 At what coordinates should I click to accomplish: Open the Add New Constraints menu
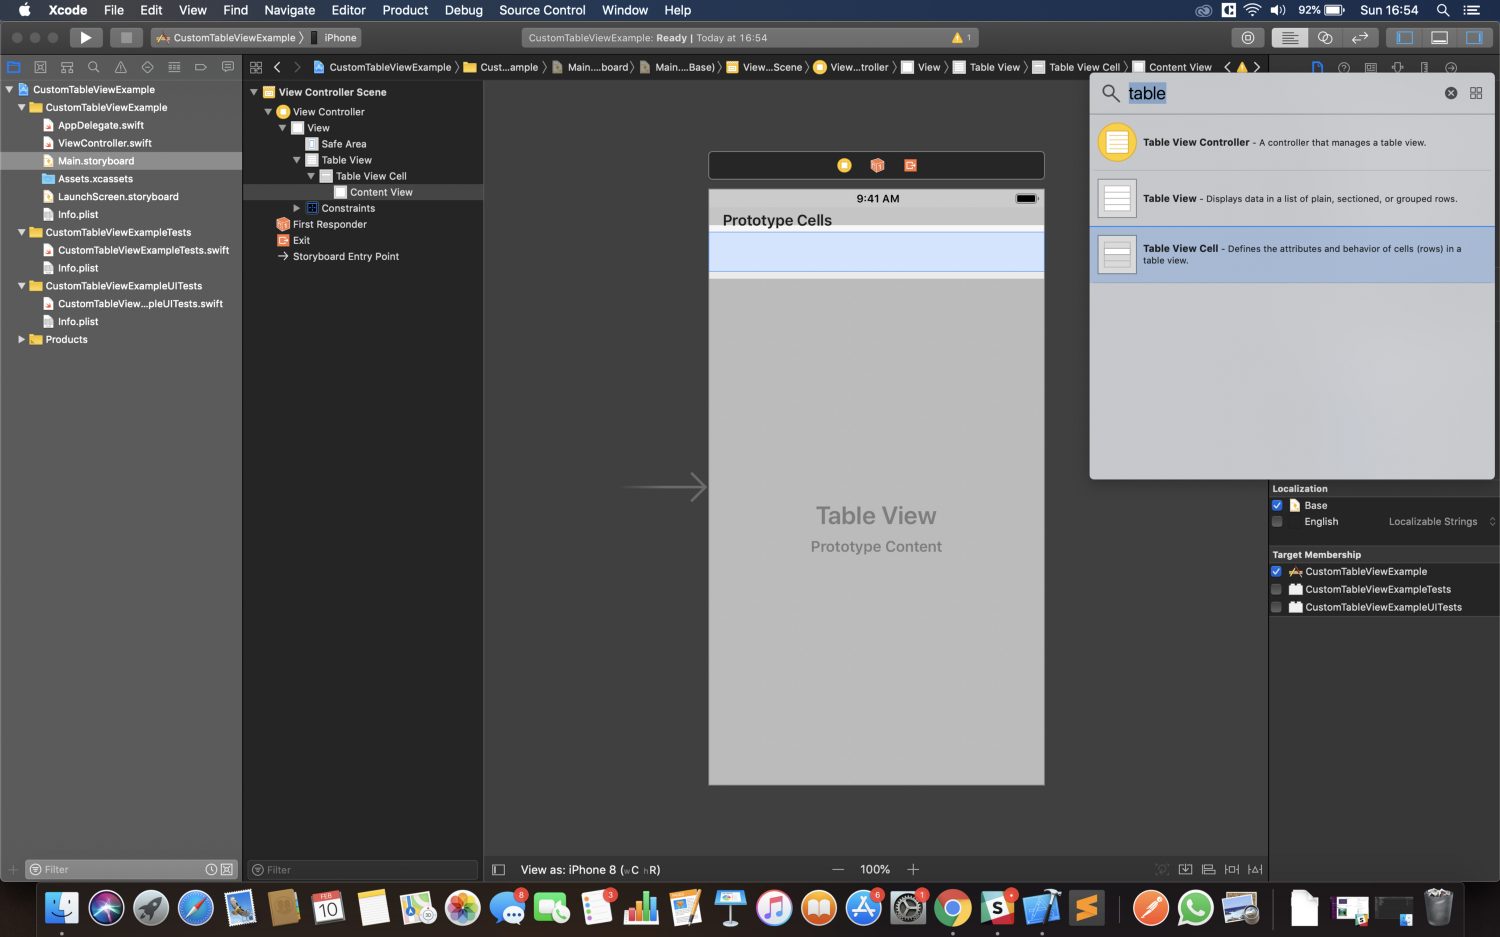[1232, 870]
